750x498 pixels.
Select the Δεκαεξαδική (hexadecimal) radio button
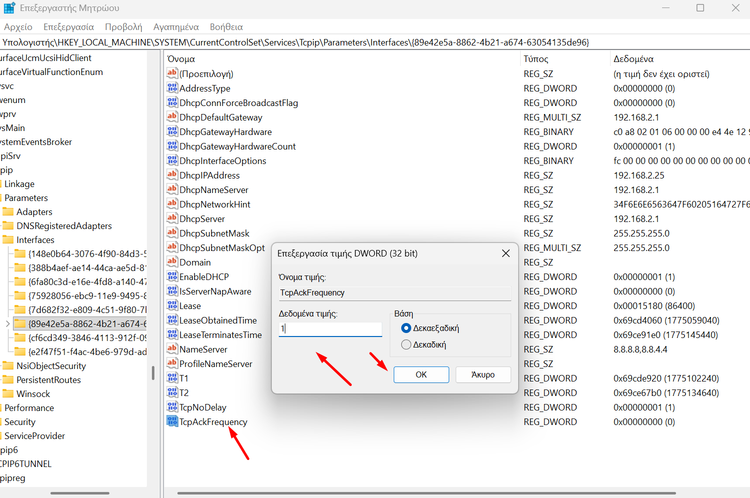point(406,327)
